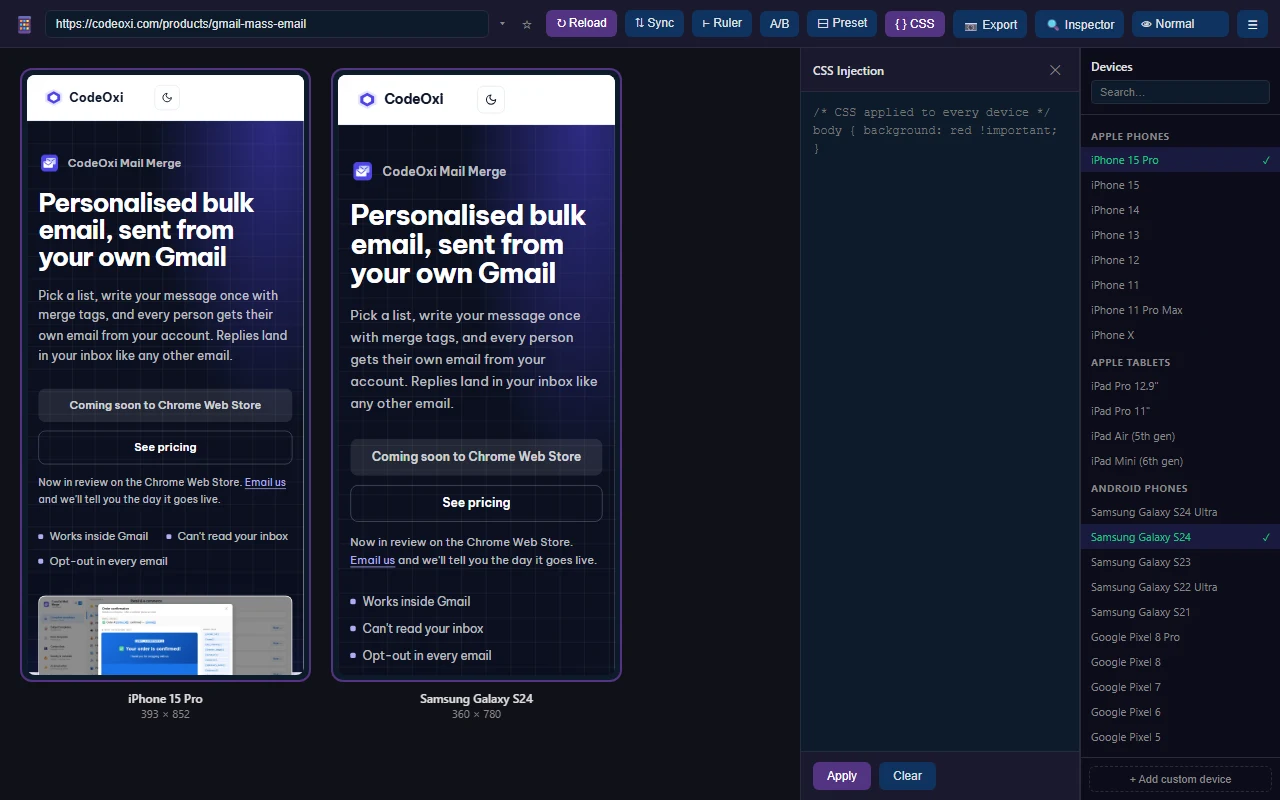Toggle the CSS injection panel button
The height and width of the screenshot is (800, 1280).
coord(915,23)
